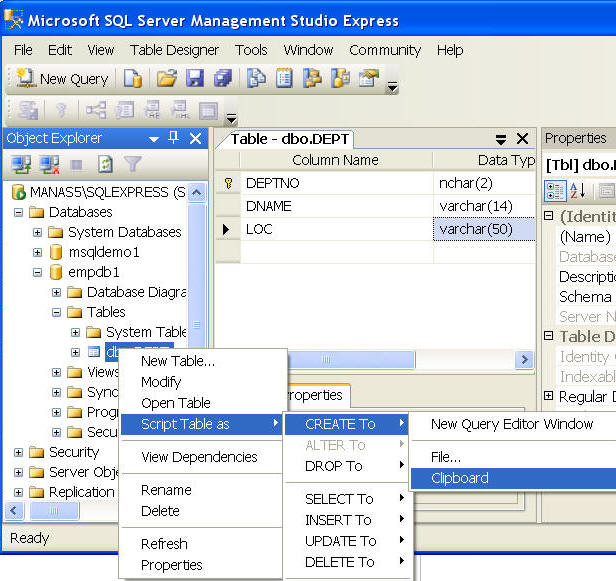The height and width of the screenshot is (581, 616).
Task: Click the Connect icon in Object Explorer
Action: (x=21, y=164)
